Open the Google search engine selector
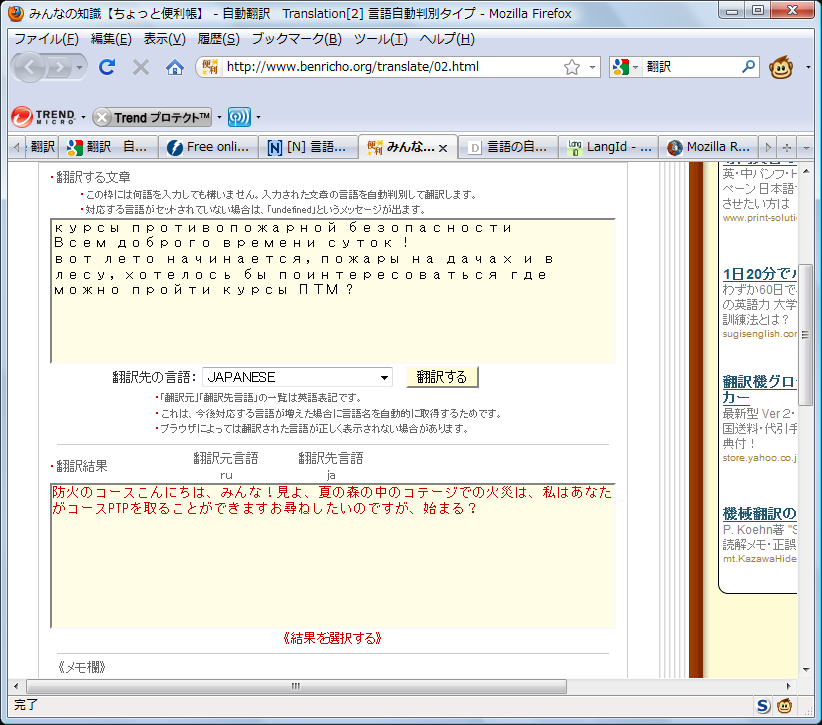 pyautogui.click(x=625, y=67)
